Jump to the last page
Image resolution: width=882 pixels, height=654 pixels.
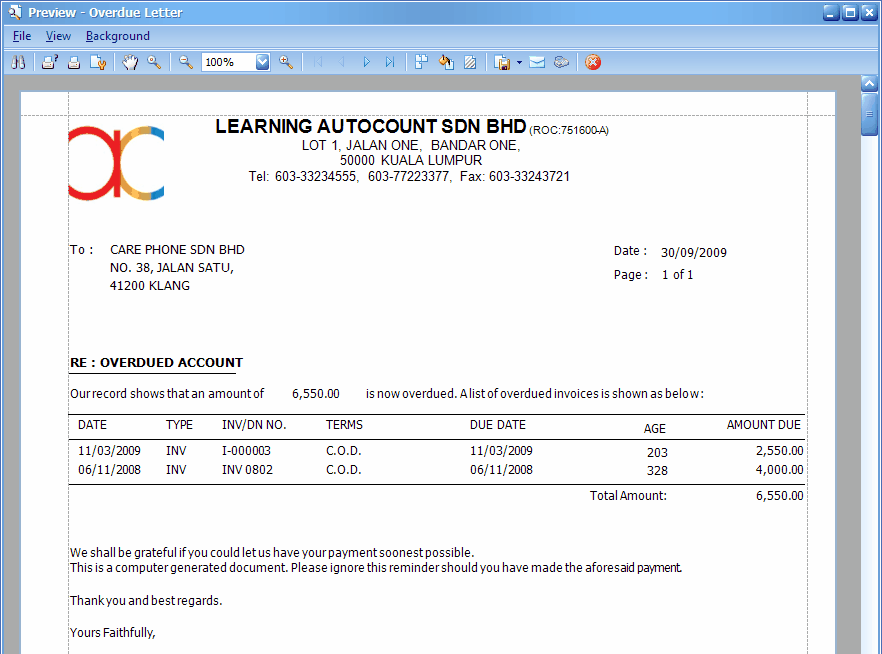(390, 62)
